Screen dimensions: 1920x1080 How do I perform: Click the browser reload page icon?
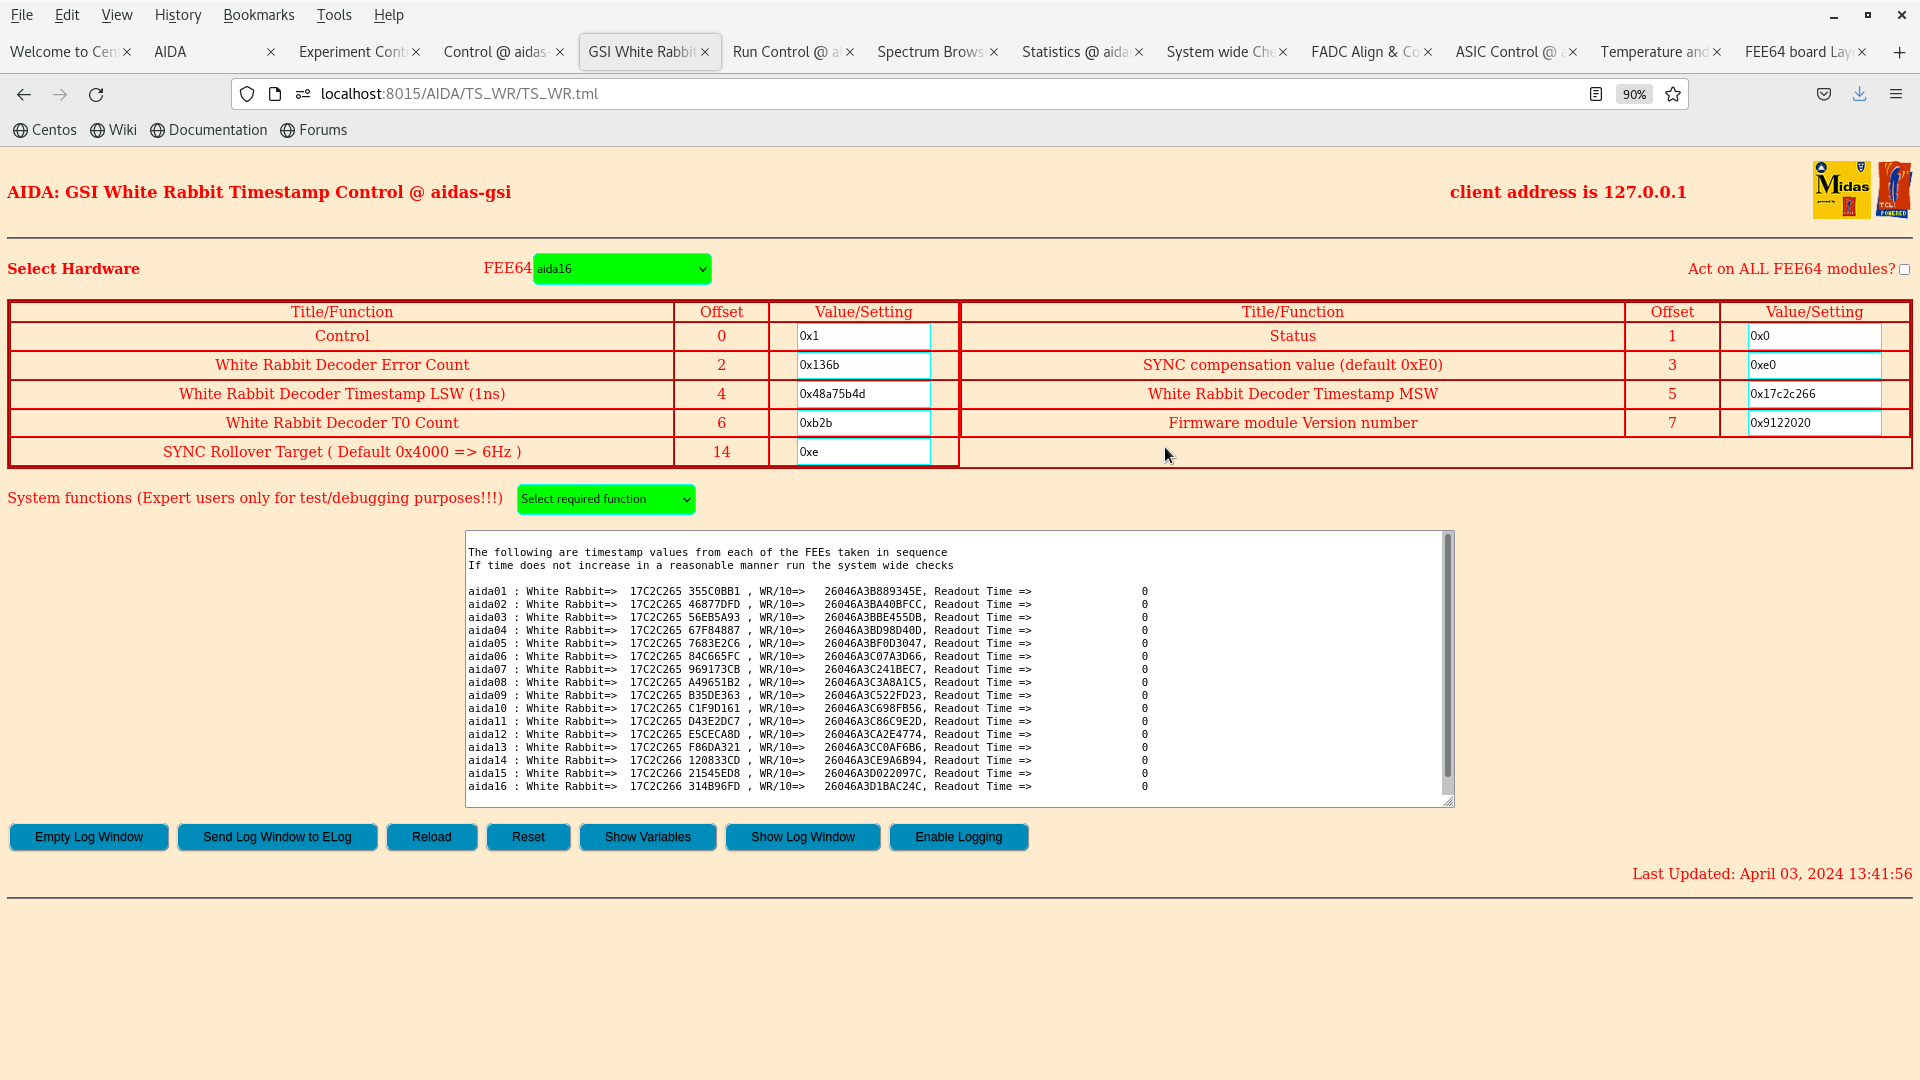pyautogui.click(x=96, y=94)
